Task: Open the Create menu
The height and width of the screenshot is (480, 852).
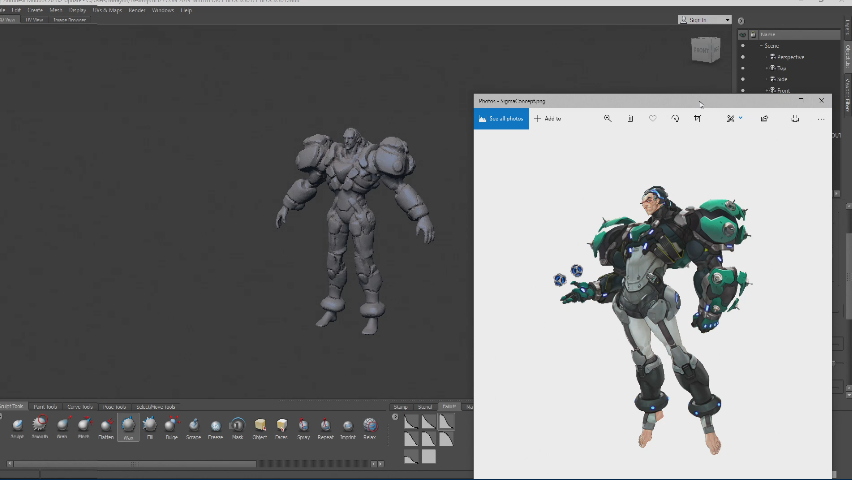Action: (x=35, y=10)
